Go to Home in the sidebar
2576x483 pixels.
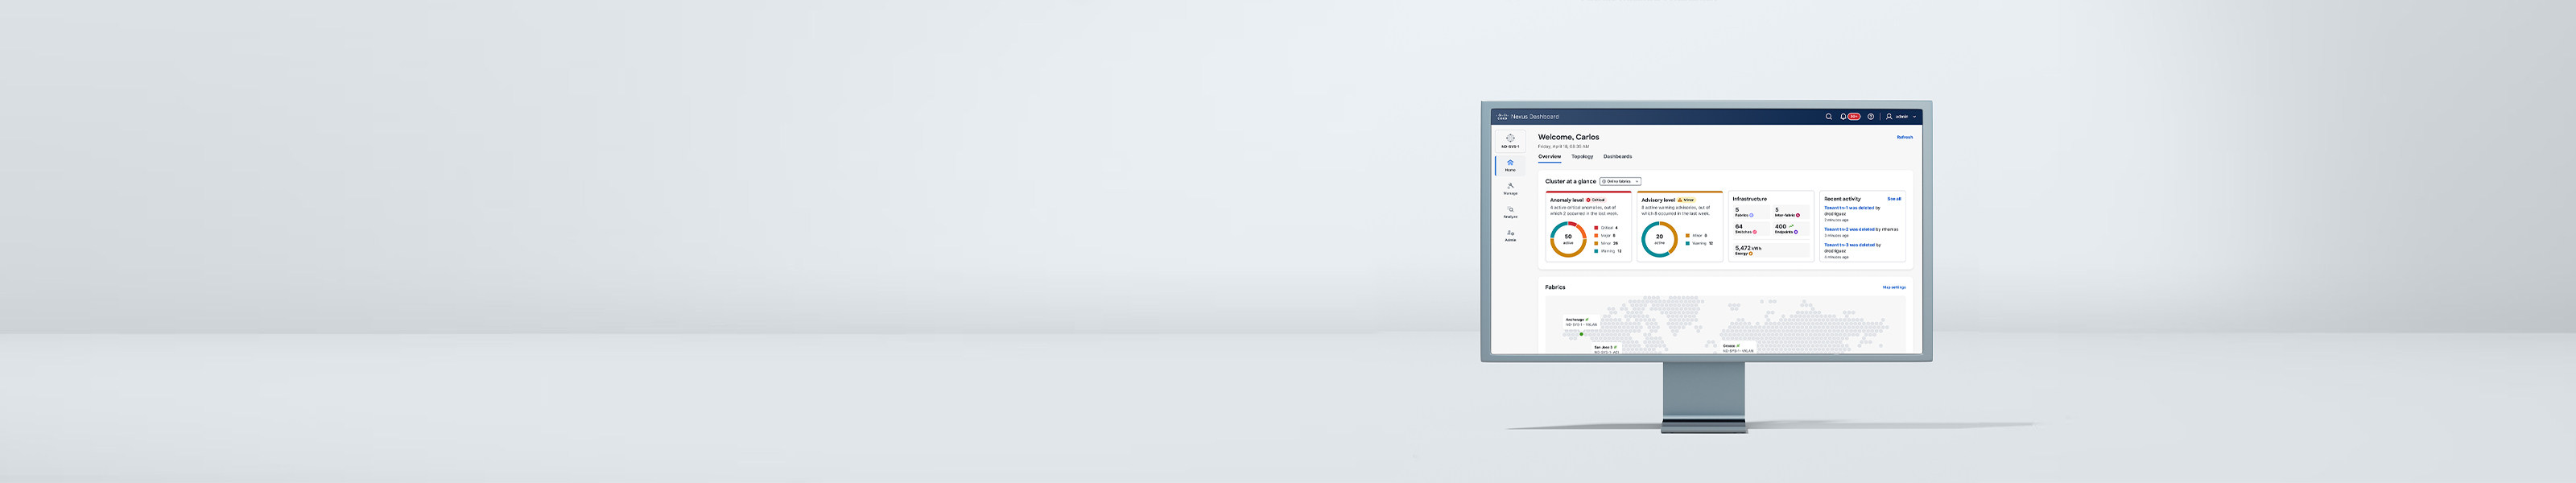1510,165
